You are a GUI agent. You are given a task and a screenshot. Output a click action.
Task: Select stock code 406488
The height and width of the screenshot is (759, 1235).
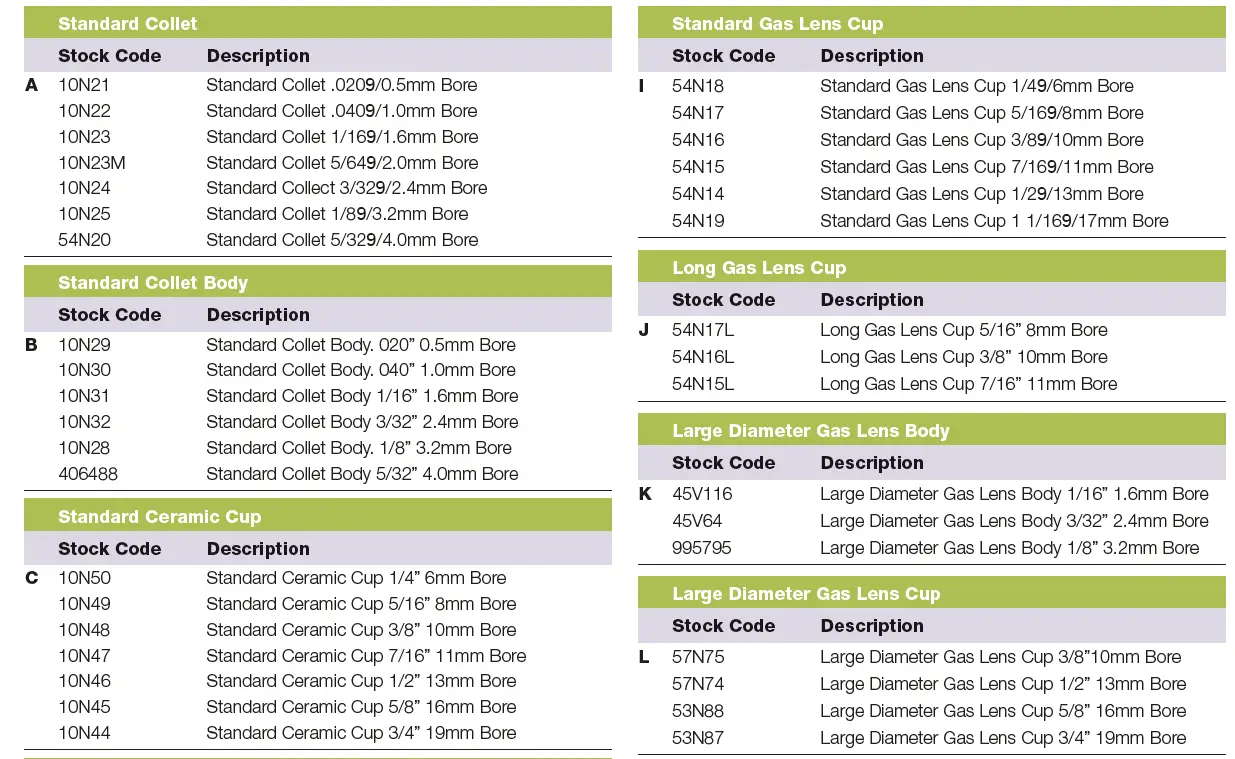point(88,474)
